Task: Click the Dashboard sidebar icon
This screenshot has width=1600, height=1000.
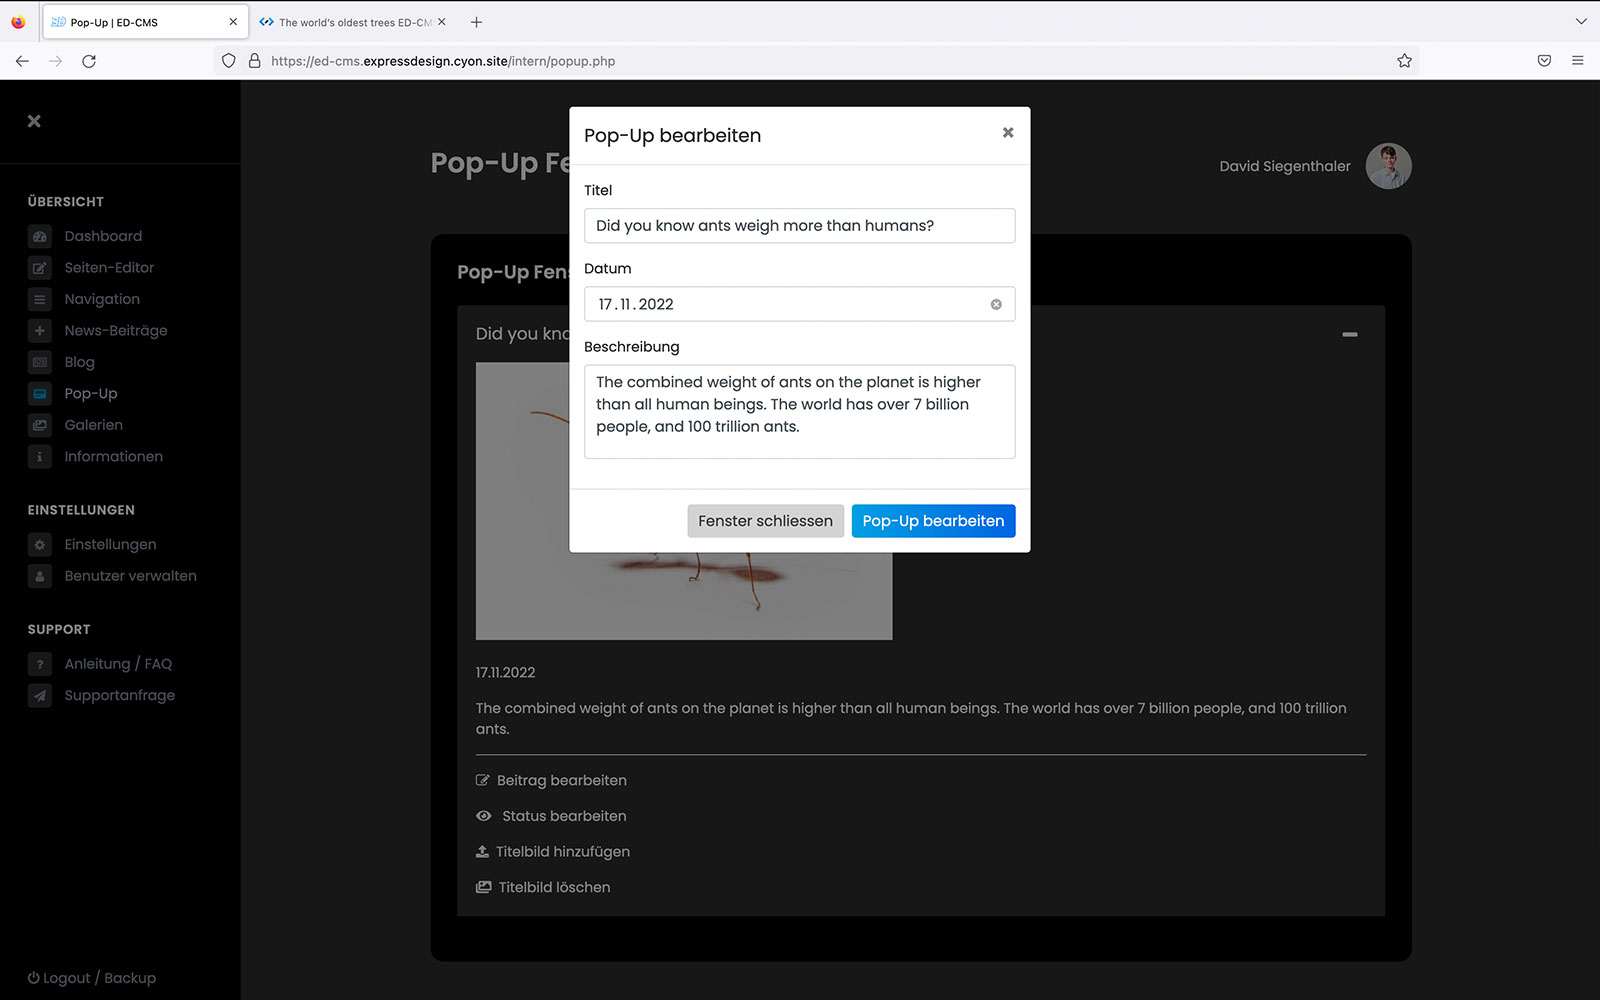Action: tap(40, 237)
